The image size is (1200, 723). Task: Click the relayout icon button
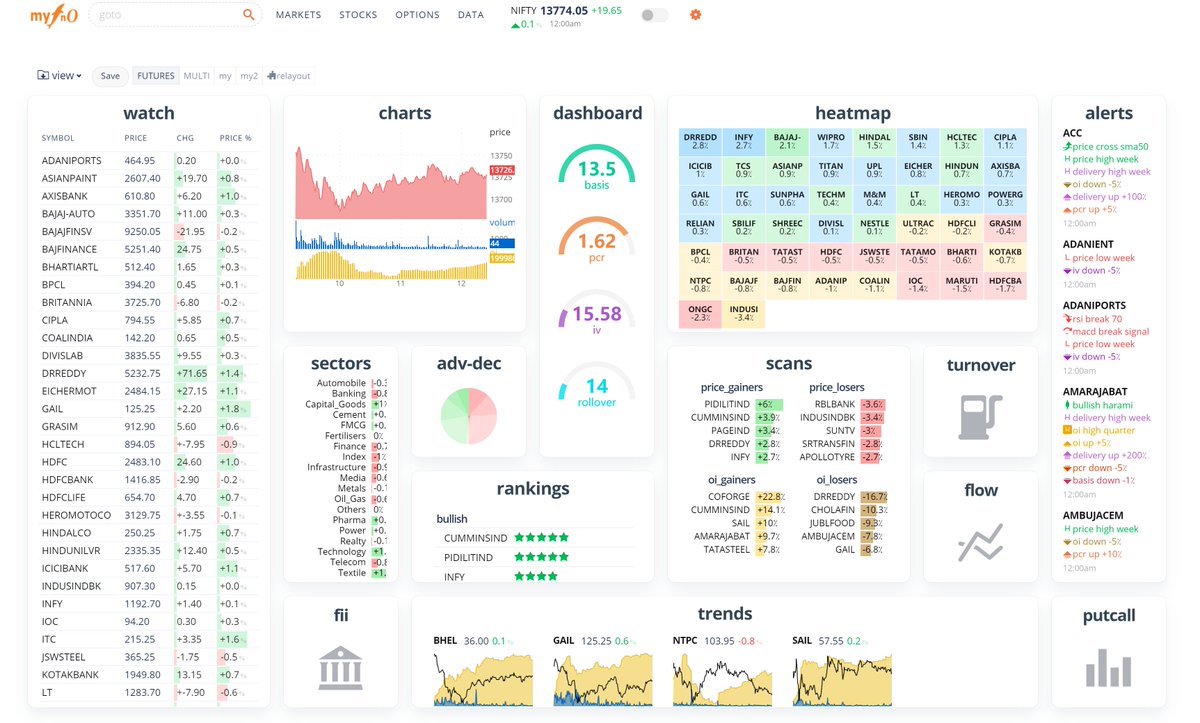pyautogui.click(x=288, y=75)
